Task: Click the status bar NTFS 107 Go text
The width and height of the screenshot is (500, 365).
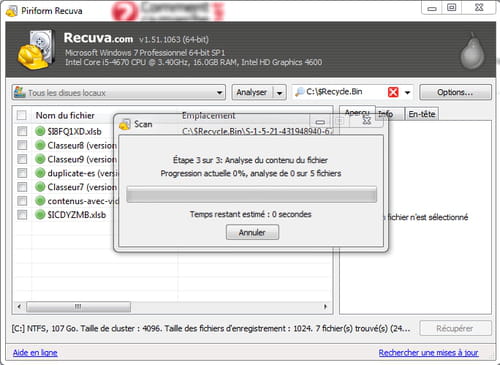Action: 211,328
